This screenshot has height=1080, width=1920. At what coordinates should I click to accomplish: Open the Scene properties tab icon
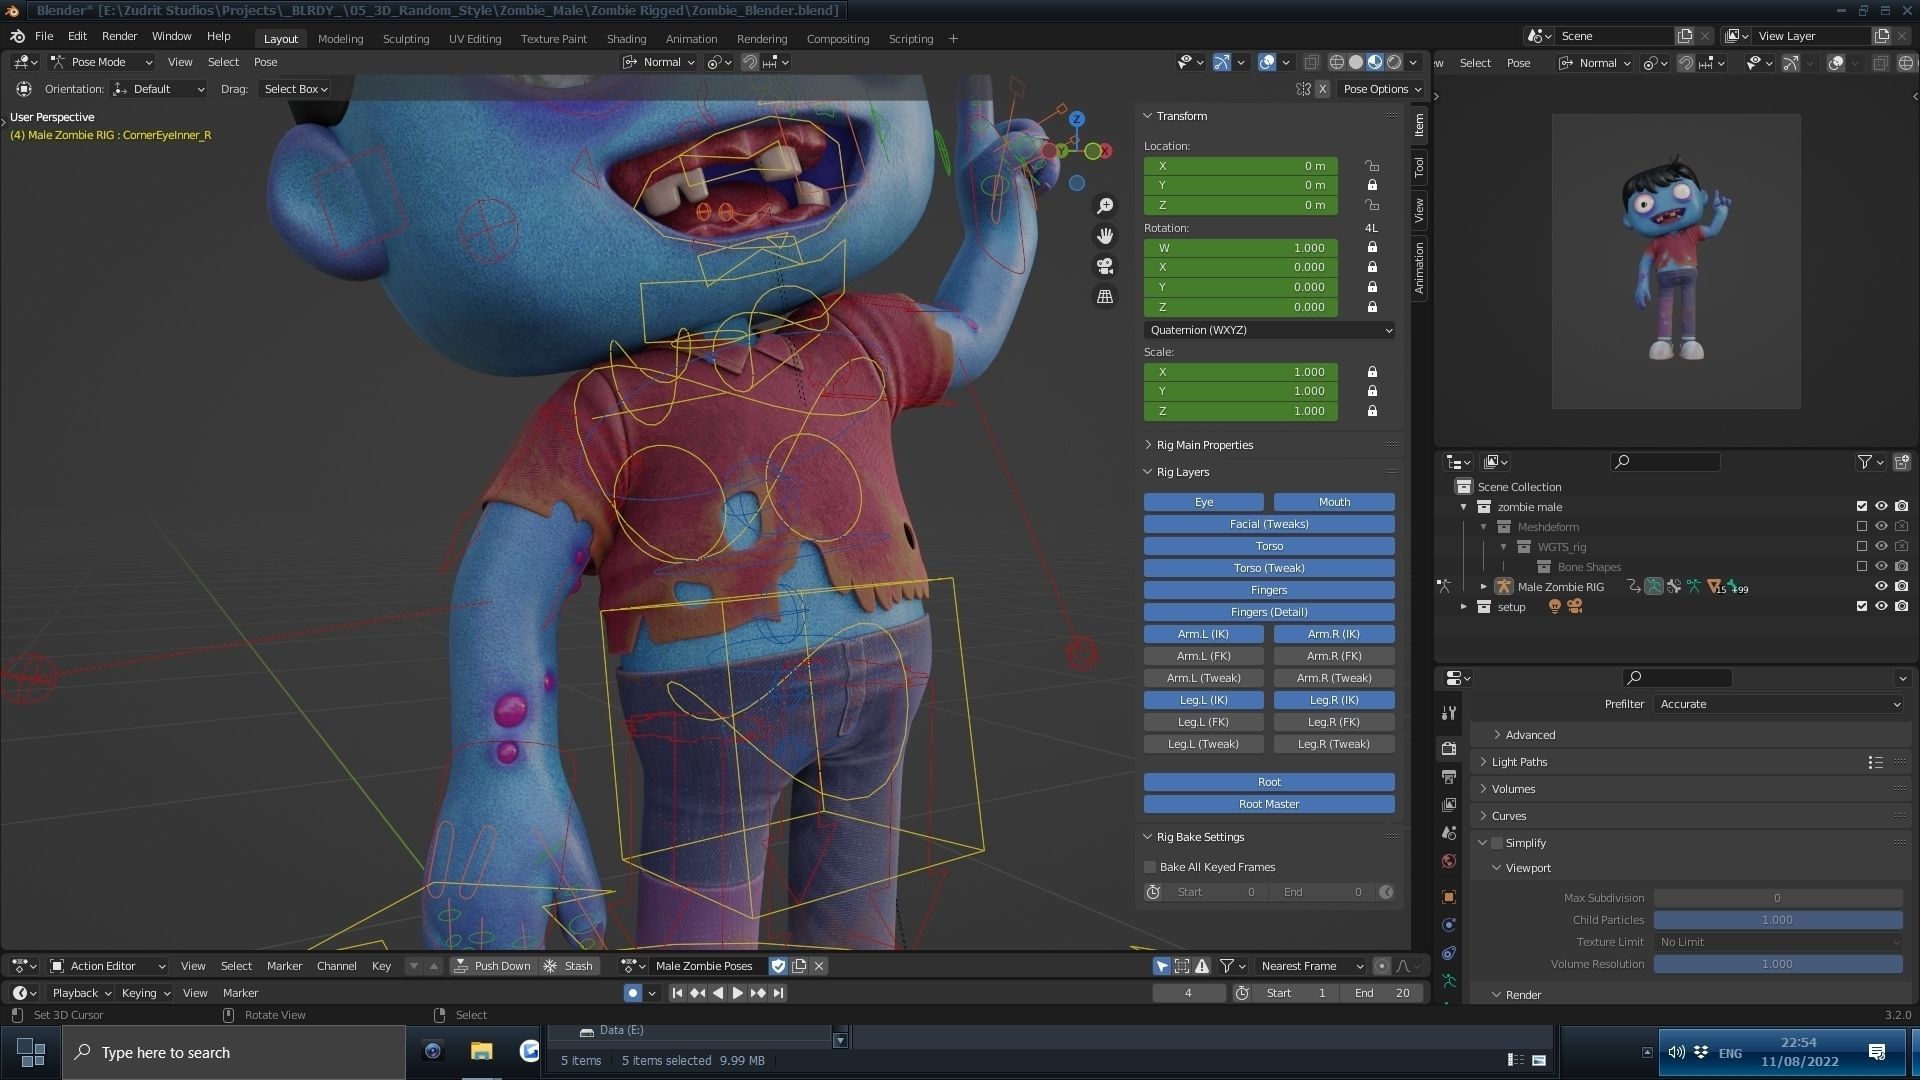(1449, 832)
